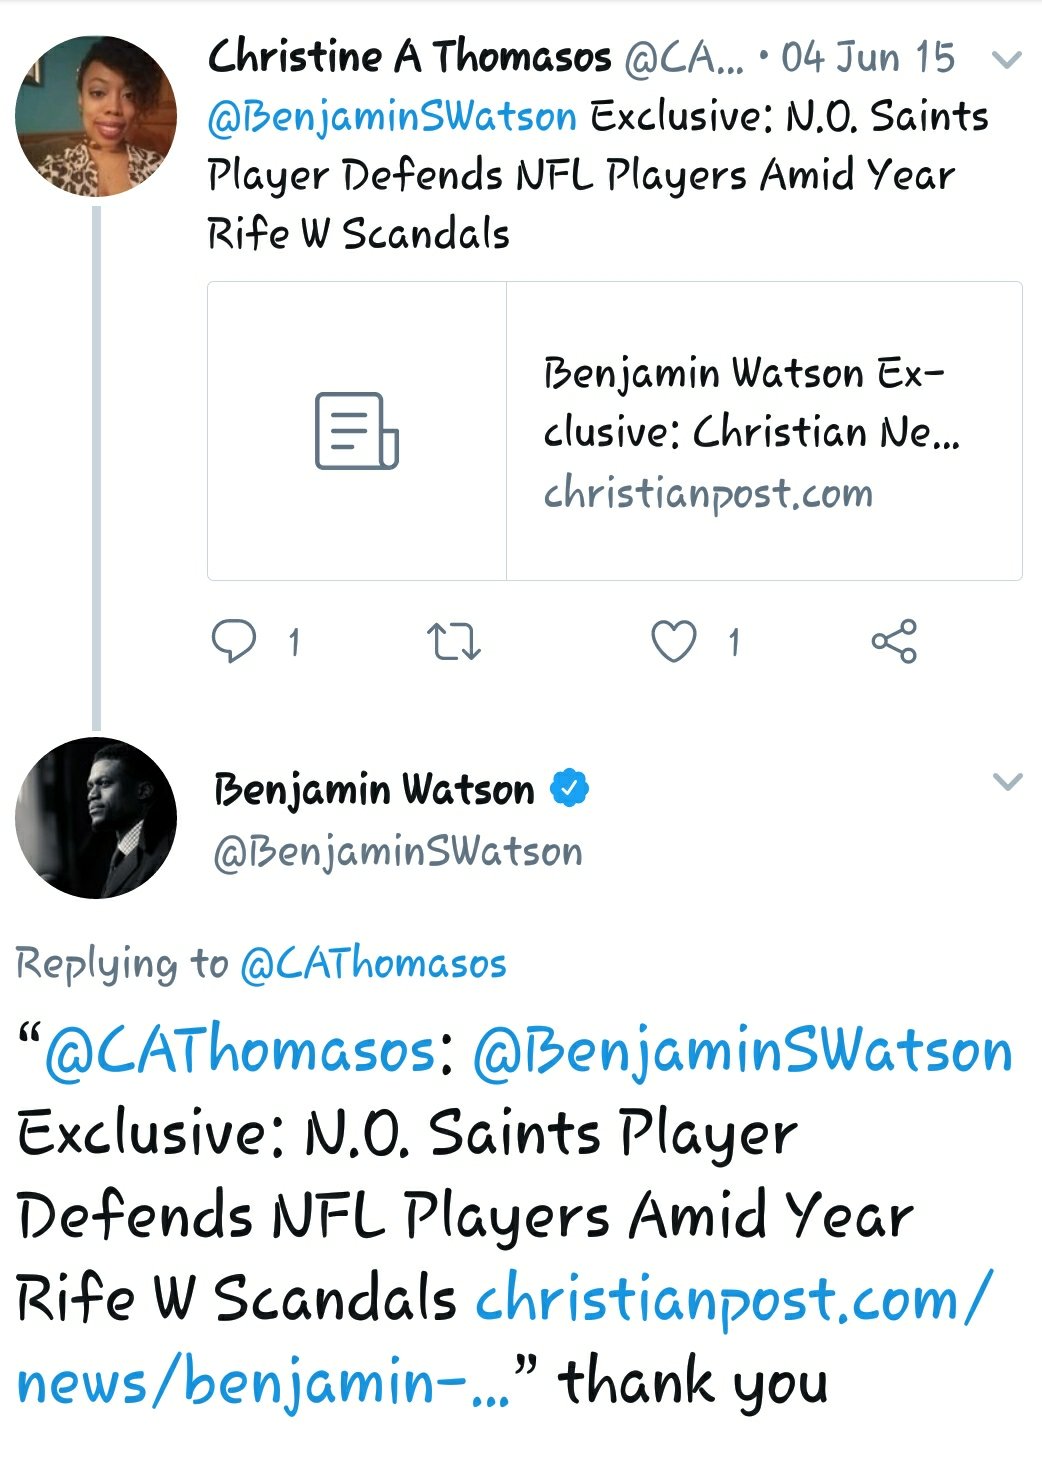This screenshot has height=1468, width=1042.
Task: Open Christine A Thomasos profile picture
Action: tap(96, 116)
